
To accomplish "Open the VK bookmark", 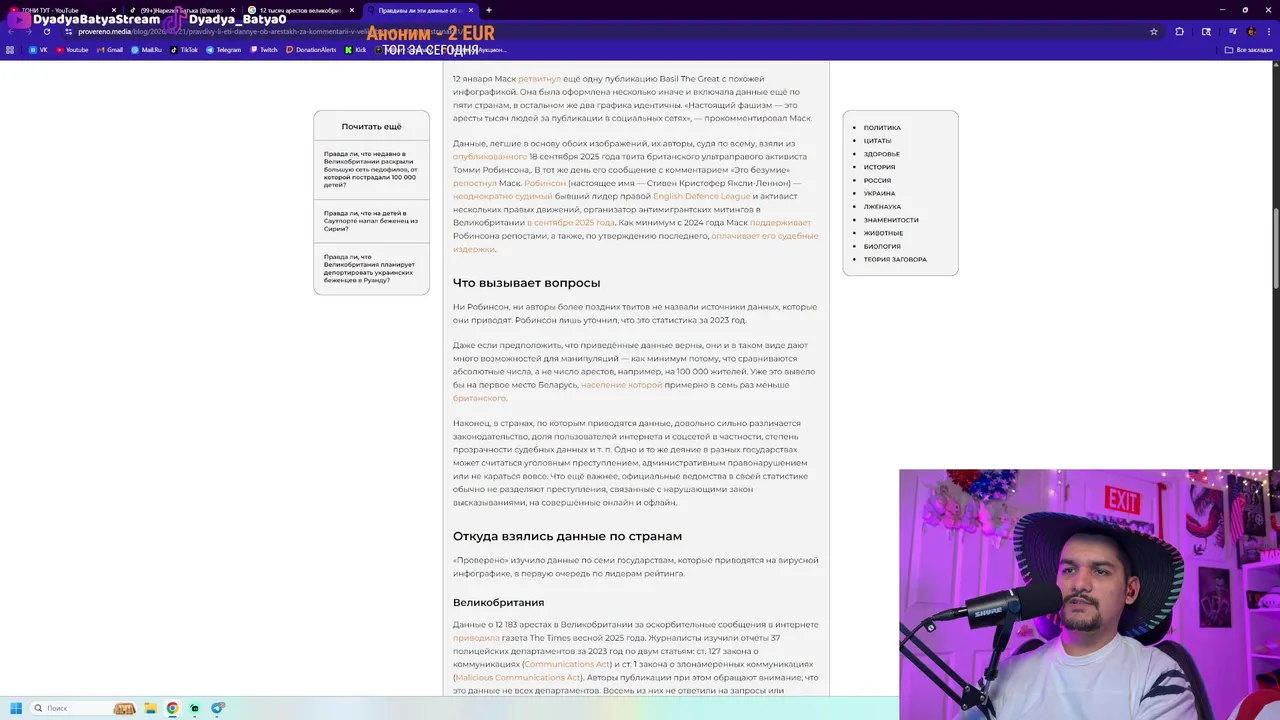I will click(38, 49).
